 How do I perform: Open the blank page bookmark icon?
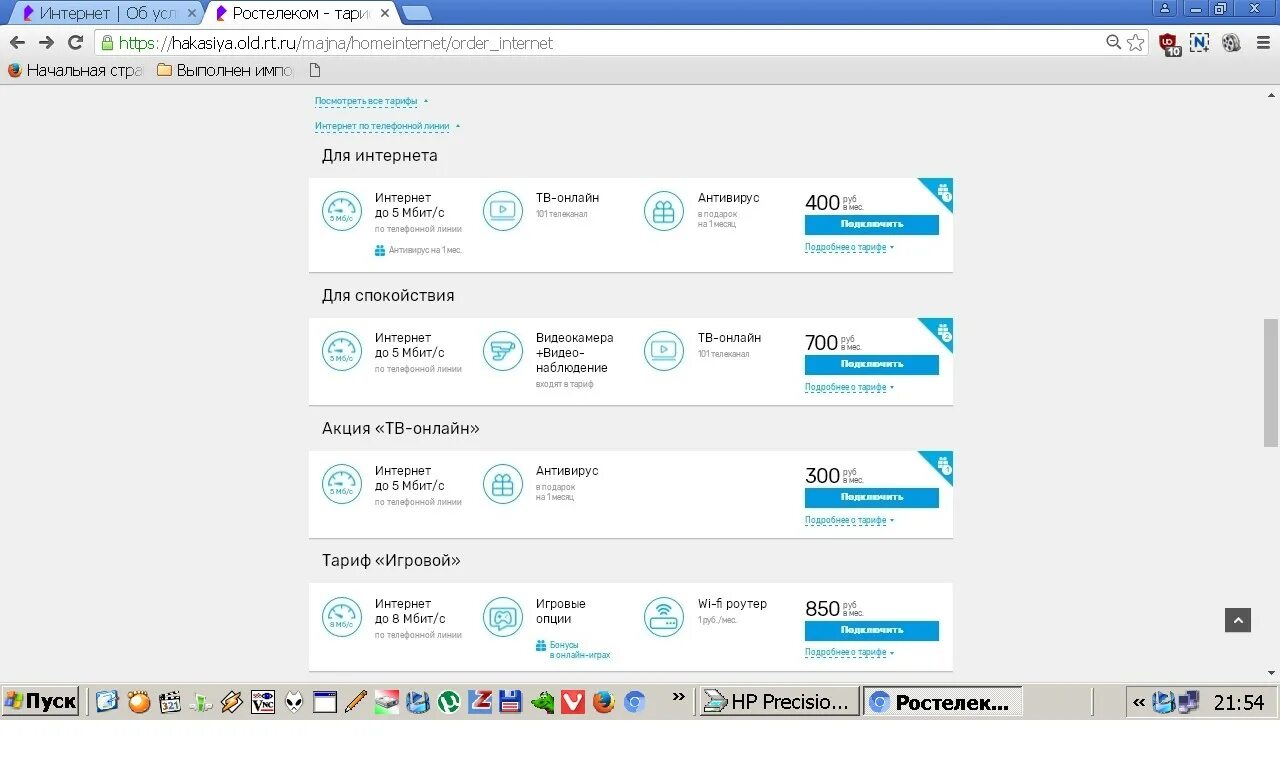(x=315, y=70)
